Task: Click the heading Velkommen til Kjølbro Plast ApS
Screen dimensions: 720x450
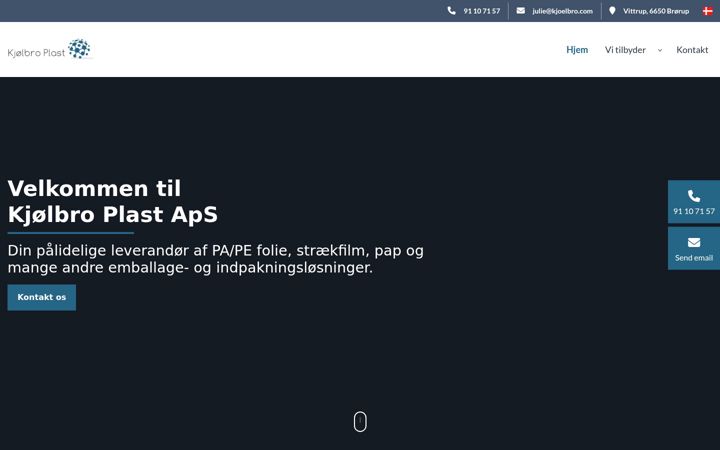Action: pyautogui.click(x=113, y=202)
